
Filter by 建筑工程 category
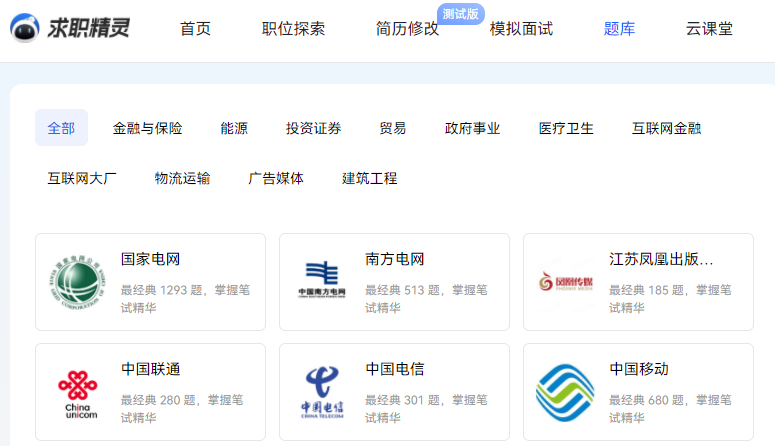(x=369, y=178)
